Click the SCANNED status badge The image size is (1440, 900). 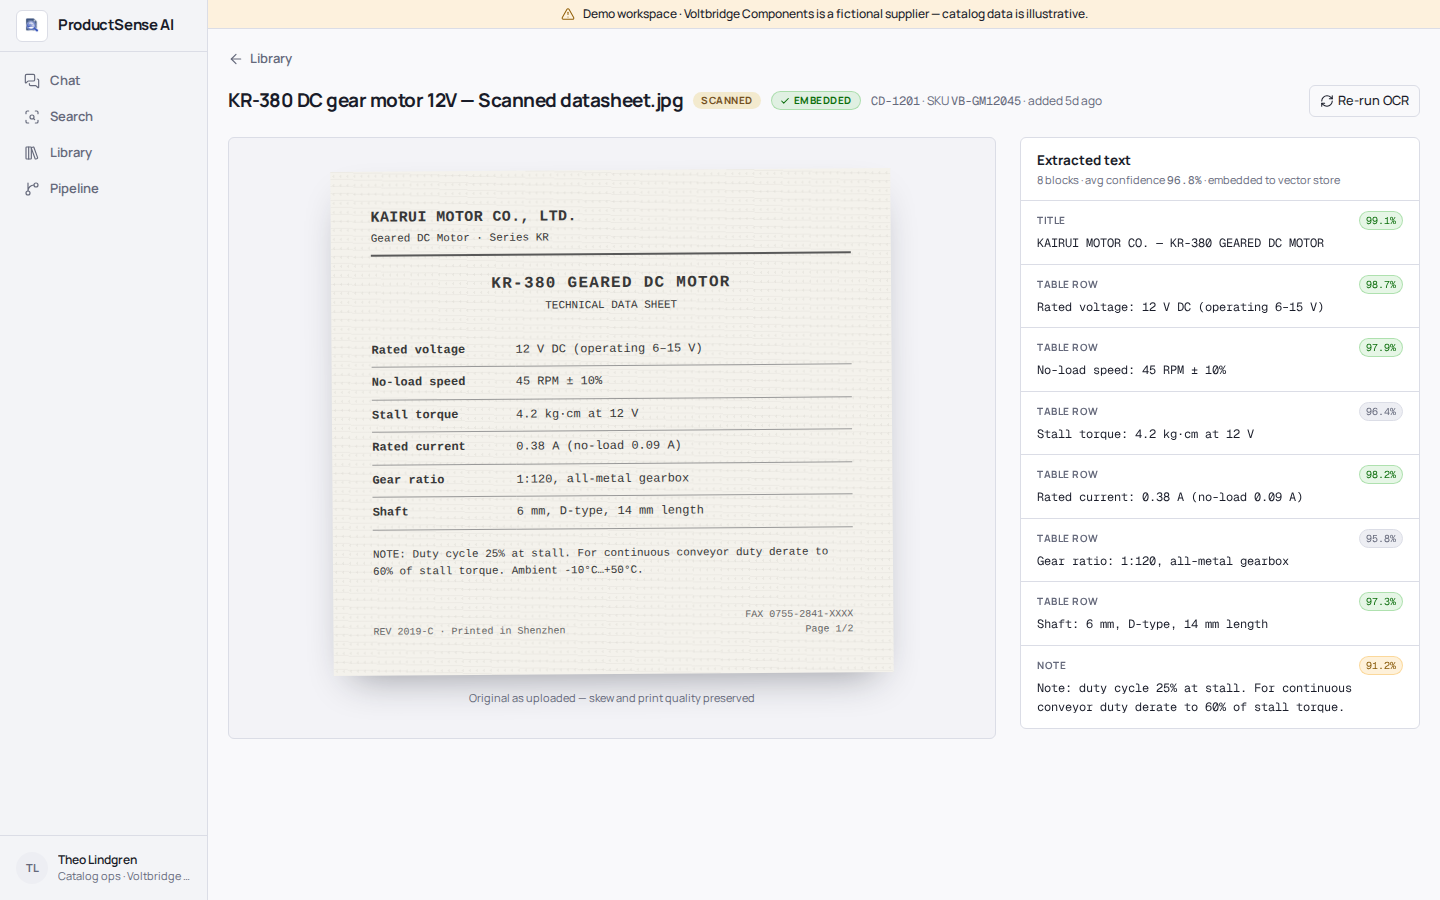click(727, 101)
